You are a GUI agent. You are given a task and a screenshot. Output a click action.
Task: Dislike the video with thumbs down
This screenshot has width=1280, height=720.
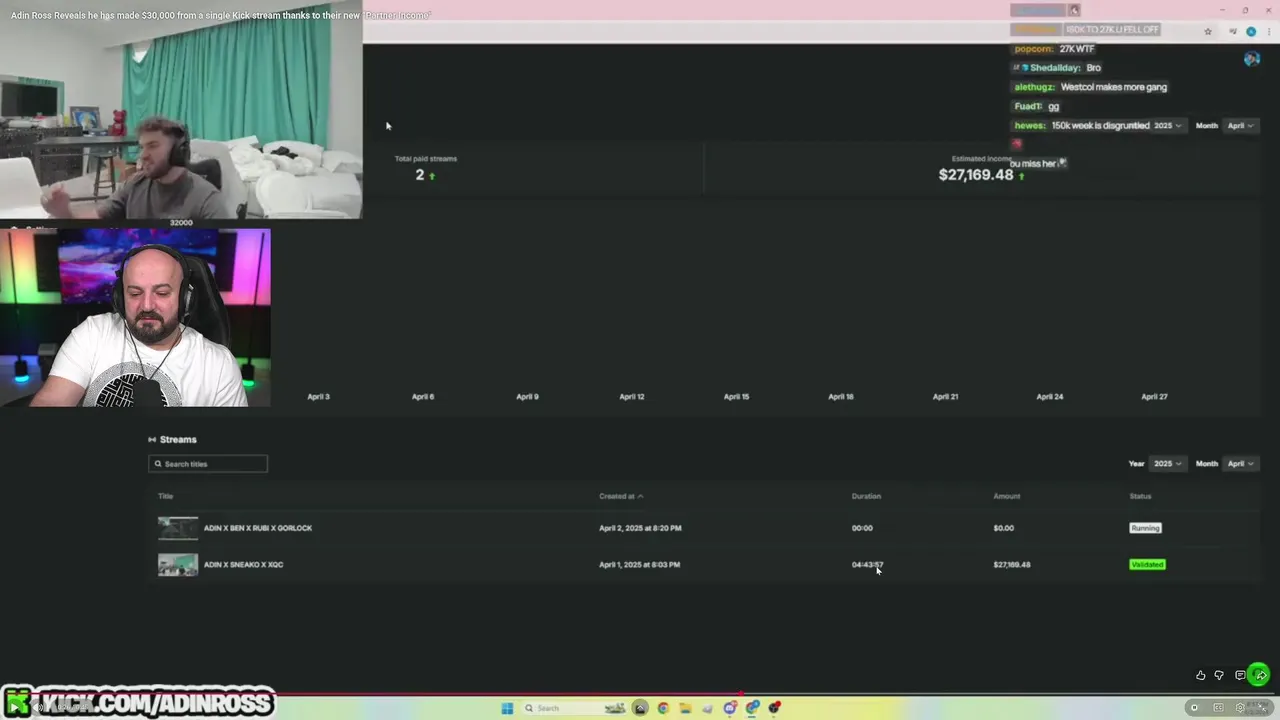click(x=1219, y=675)
